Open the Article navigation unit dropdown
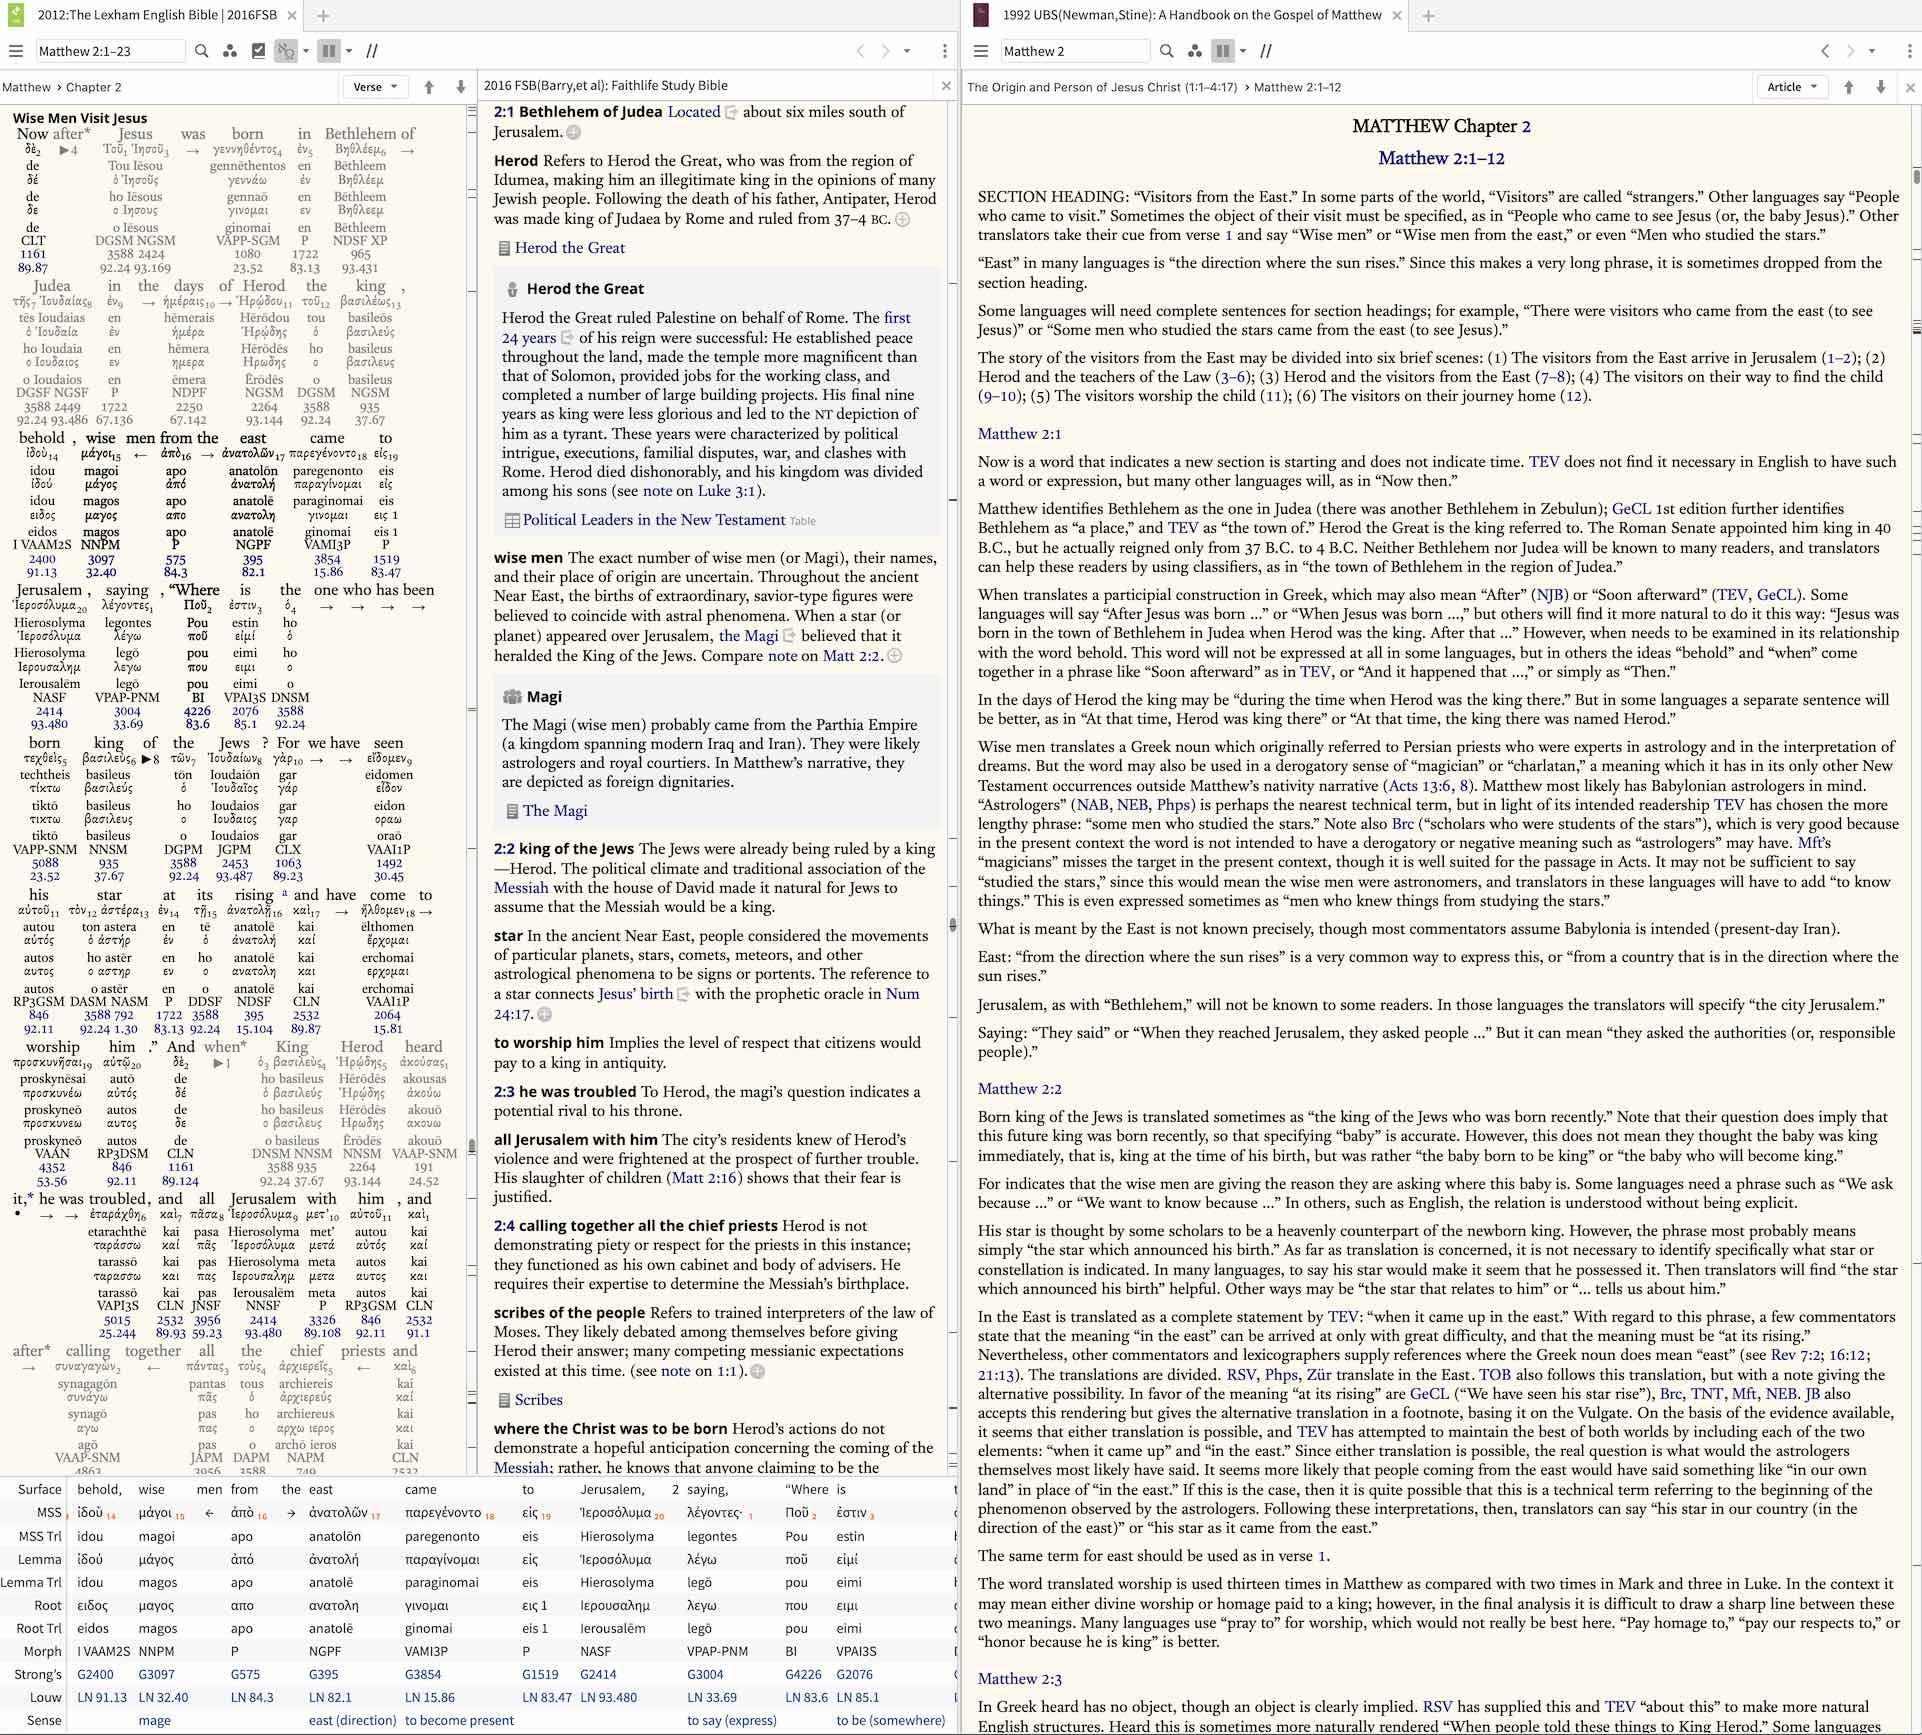The image size is (1922, 1735). [1792, 87]
